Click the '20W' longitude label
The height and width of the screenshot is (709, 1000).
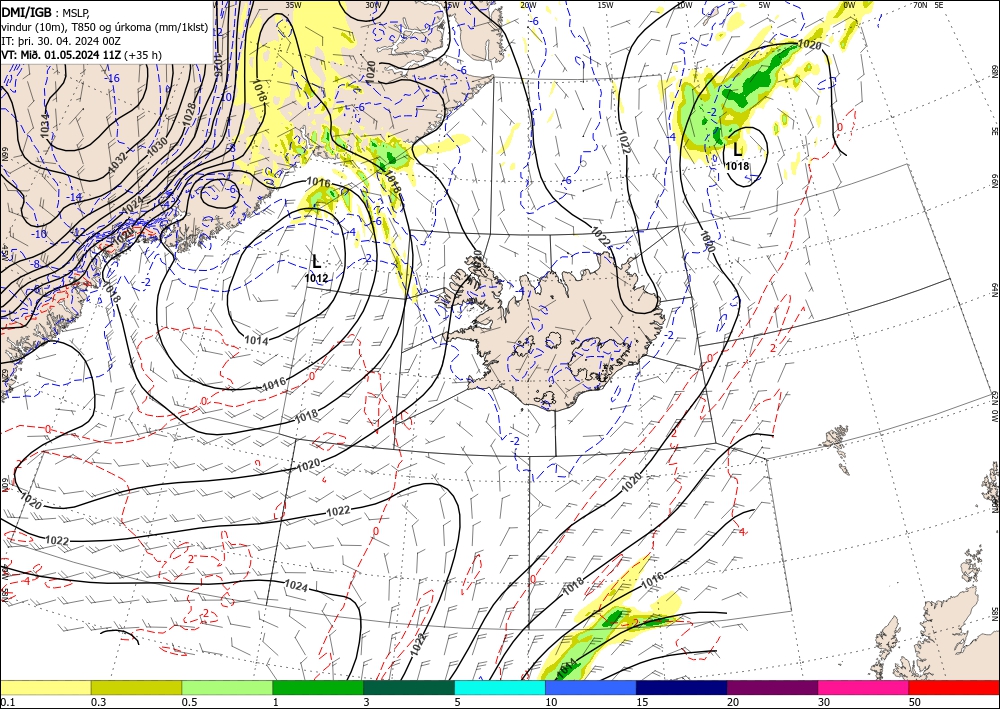[528, 4]
